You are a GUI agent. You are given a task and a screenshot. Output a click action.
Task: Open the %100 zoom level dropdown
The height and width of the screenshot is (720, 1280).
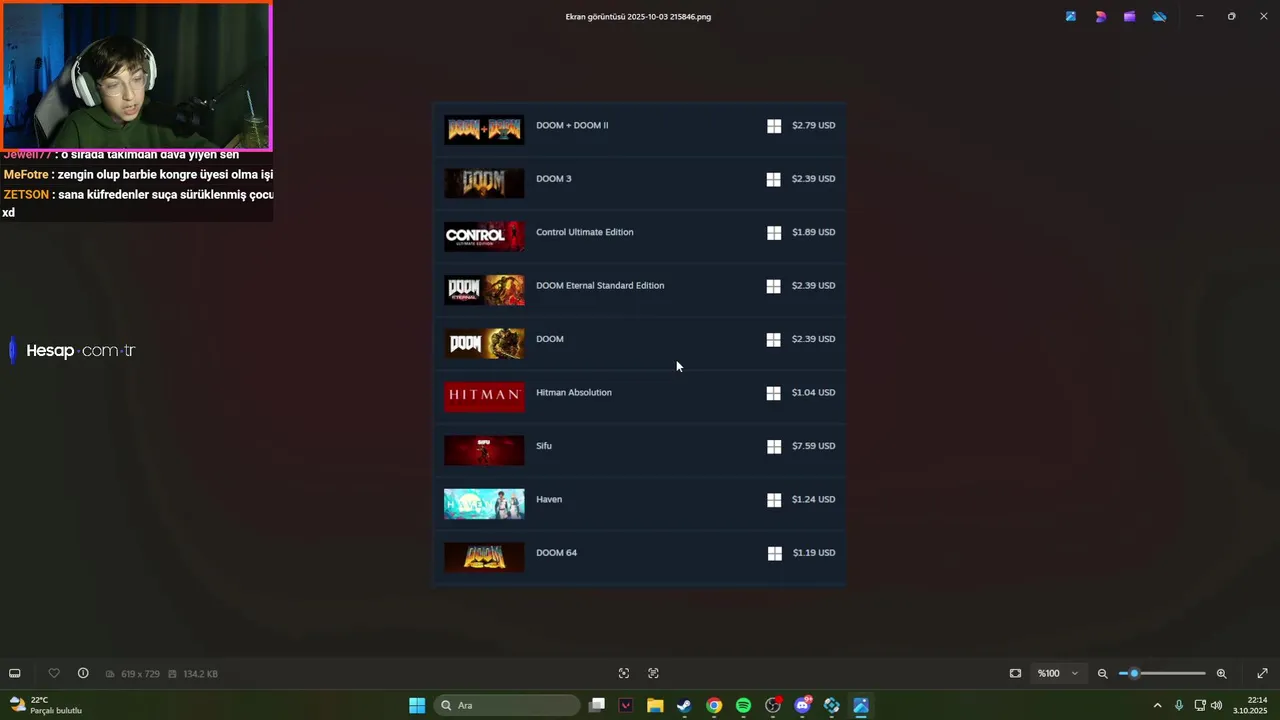click(1058, 673)
